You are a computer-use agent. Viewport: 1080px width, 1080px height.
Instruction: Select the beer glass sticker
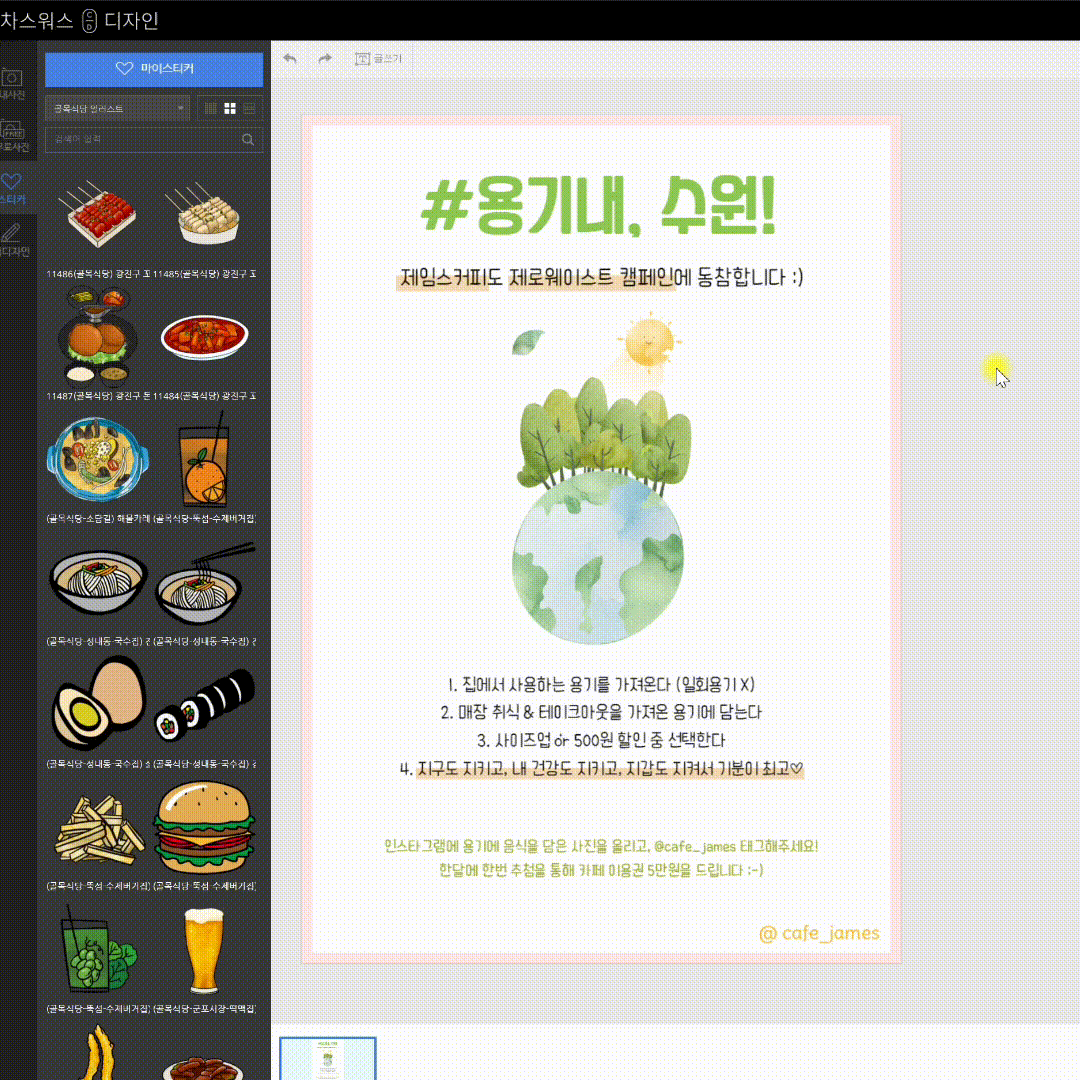pyautogui.click(x=204, y=951)
